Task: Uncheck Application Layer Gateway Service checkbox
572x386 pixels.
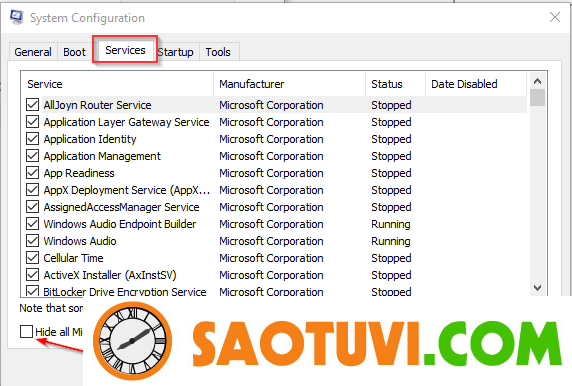Action: pos(32,122)
